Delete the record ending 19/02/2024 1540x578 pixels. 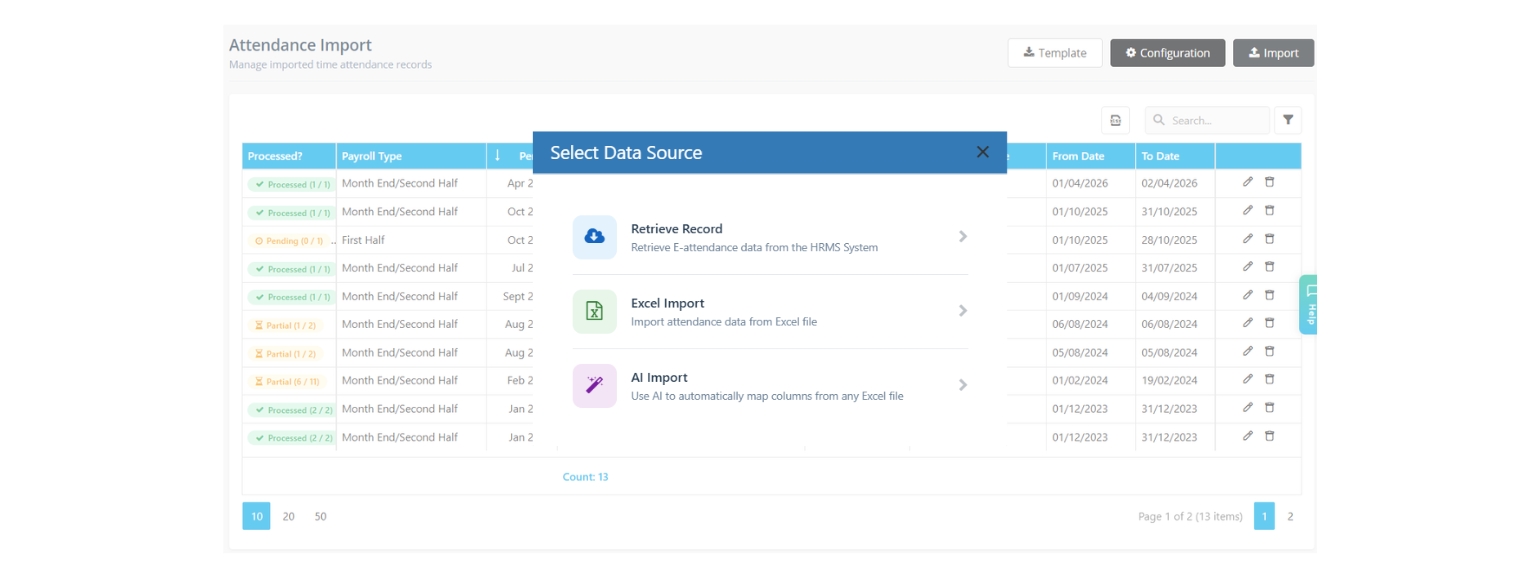pyautogui.click(x=1270, y=379)
